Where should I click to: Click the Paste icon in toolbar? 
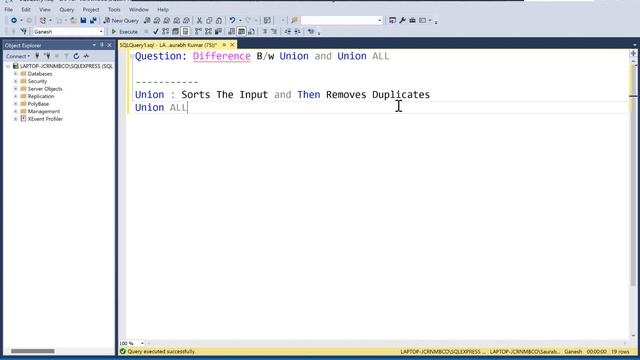click(219, 20)
